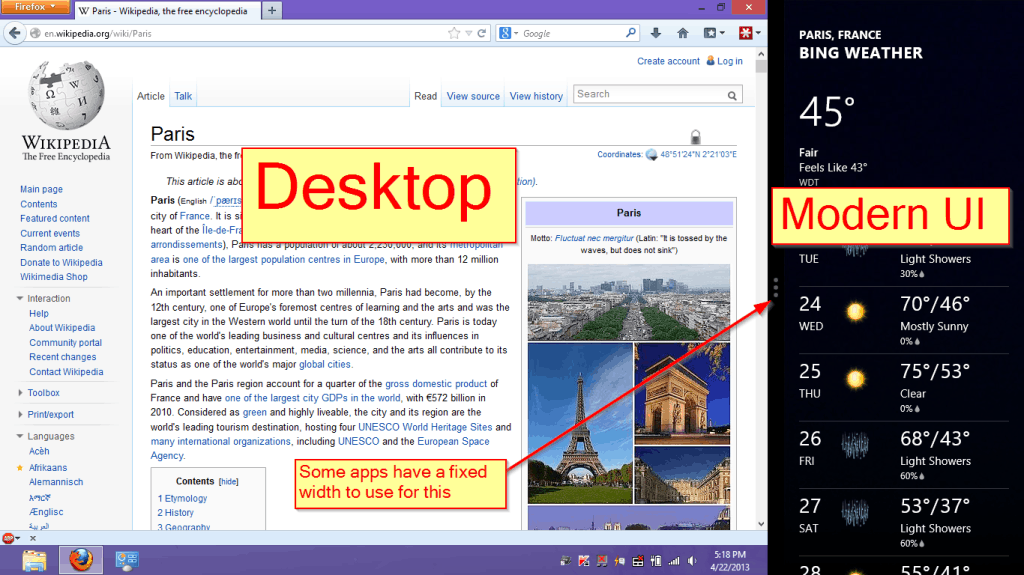This screenshot has width=1024, height=575.
Task: Click the Eiffel Tower infobox photo
Action: pos(580,423)
